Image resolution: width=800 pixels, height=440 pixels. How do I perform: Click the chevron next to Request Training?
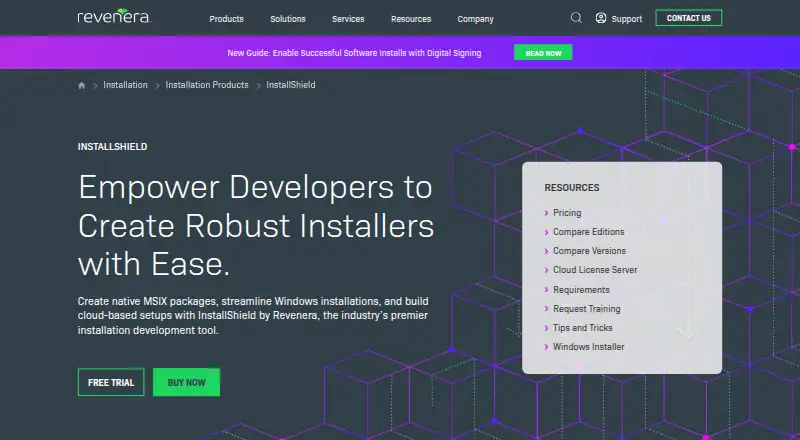546,309
